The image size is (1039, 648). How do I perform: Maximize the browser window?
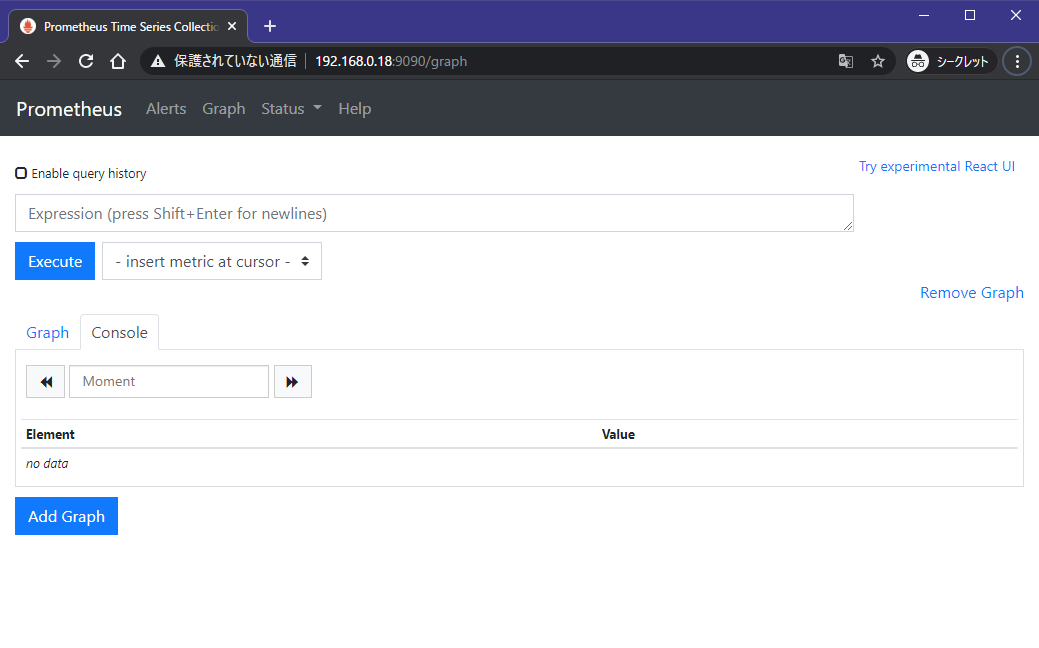point(969,15)
